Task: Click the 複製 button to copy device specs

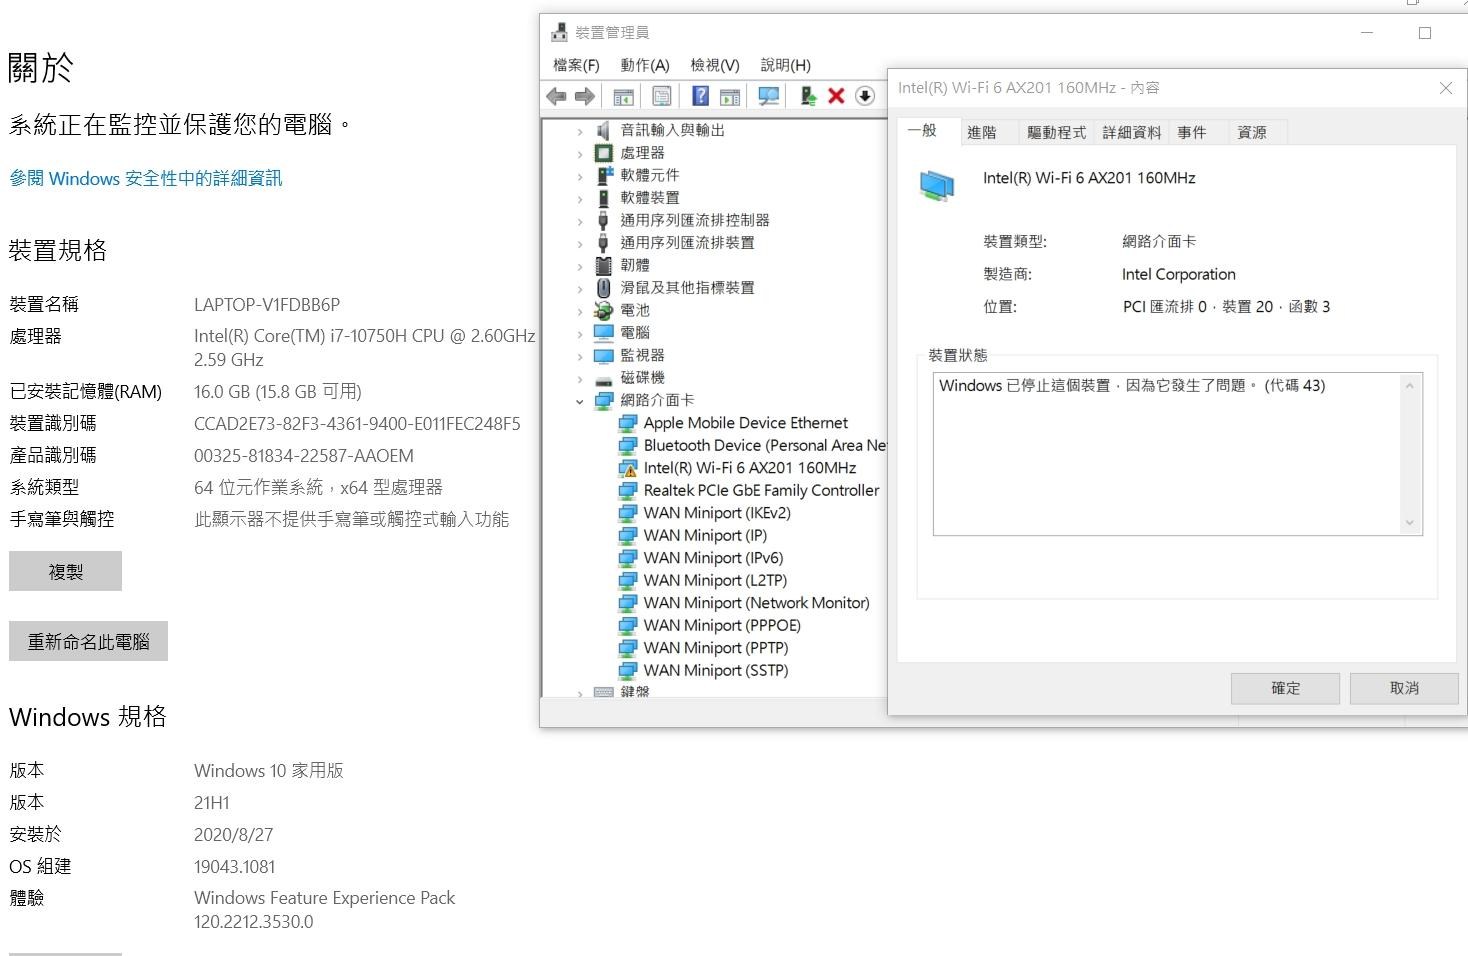Action: (65, 570)
